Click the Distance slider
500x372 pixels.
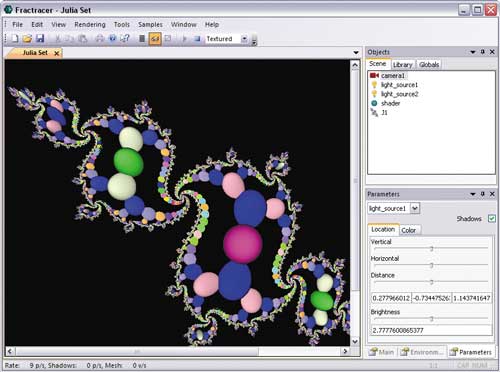(x=431, y=282)
